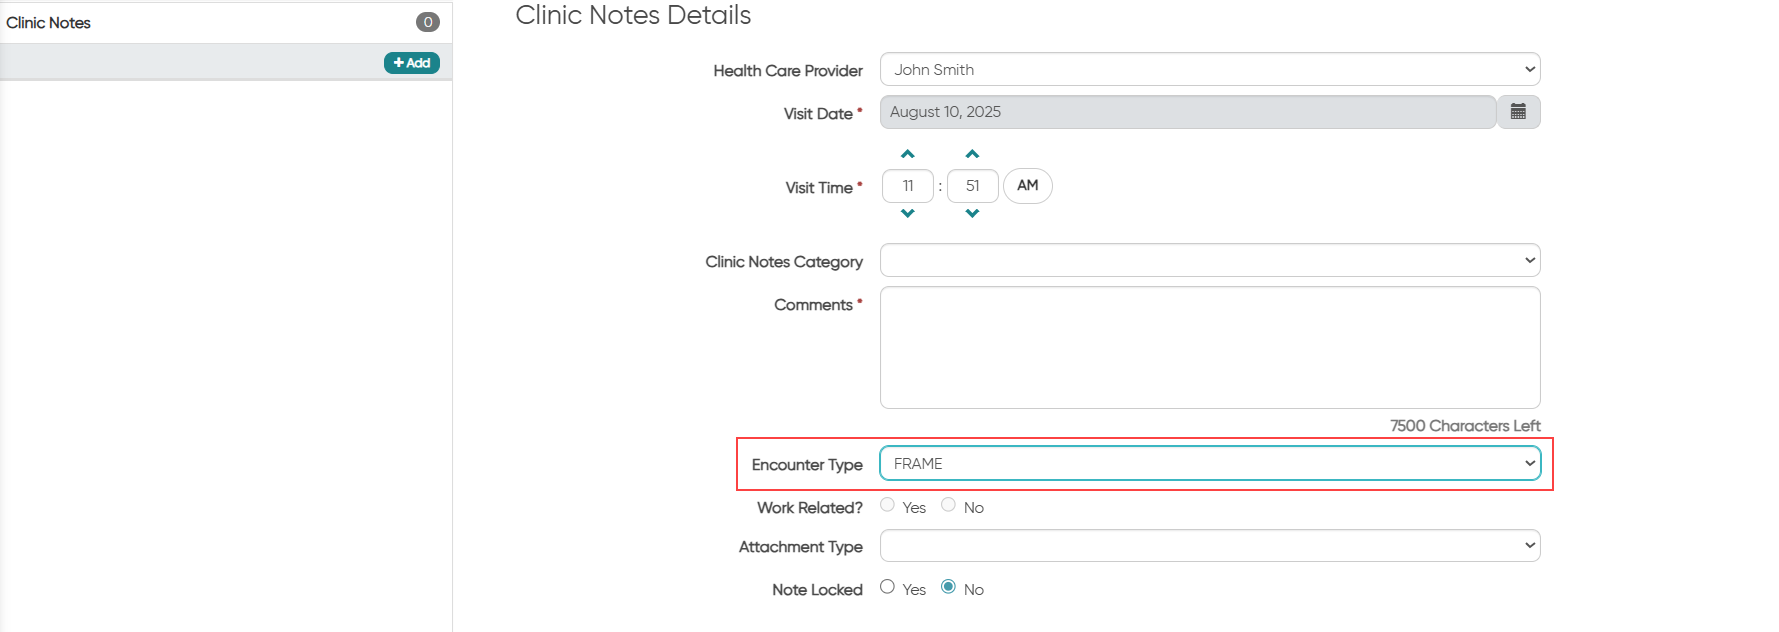Open the Attachment Type dropdown
1779x632 pixels.
pyautogui.click(x=1210, y=545)
